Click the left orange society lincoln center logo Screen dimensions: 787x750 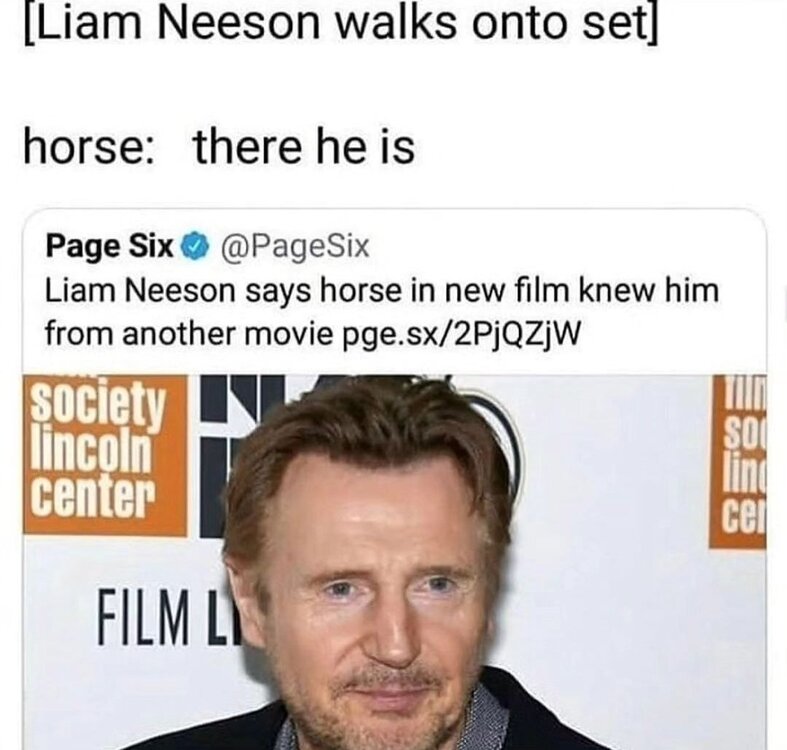pyautogui.click(x=104, y=455)
